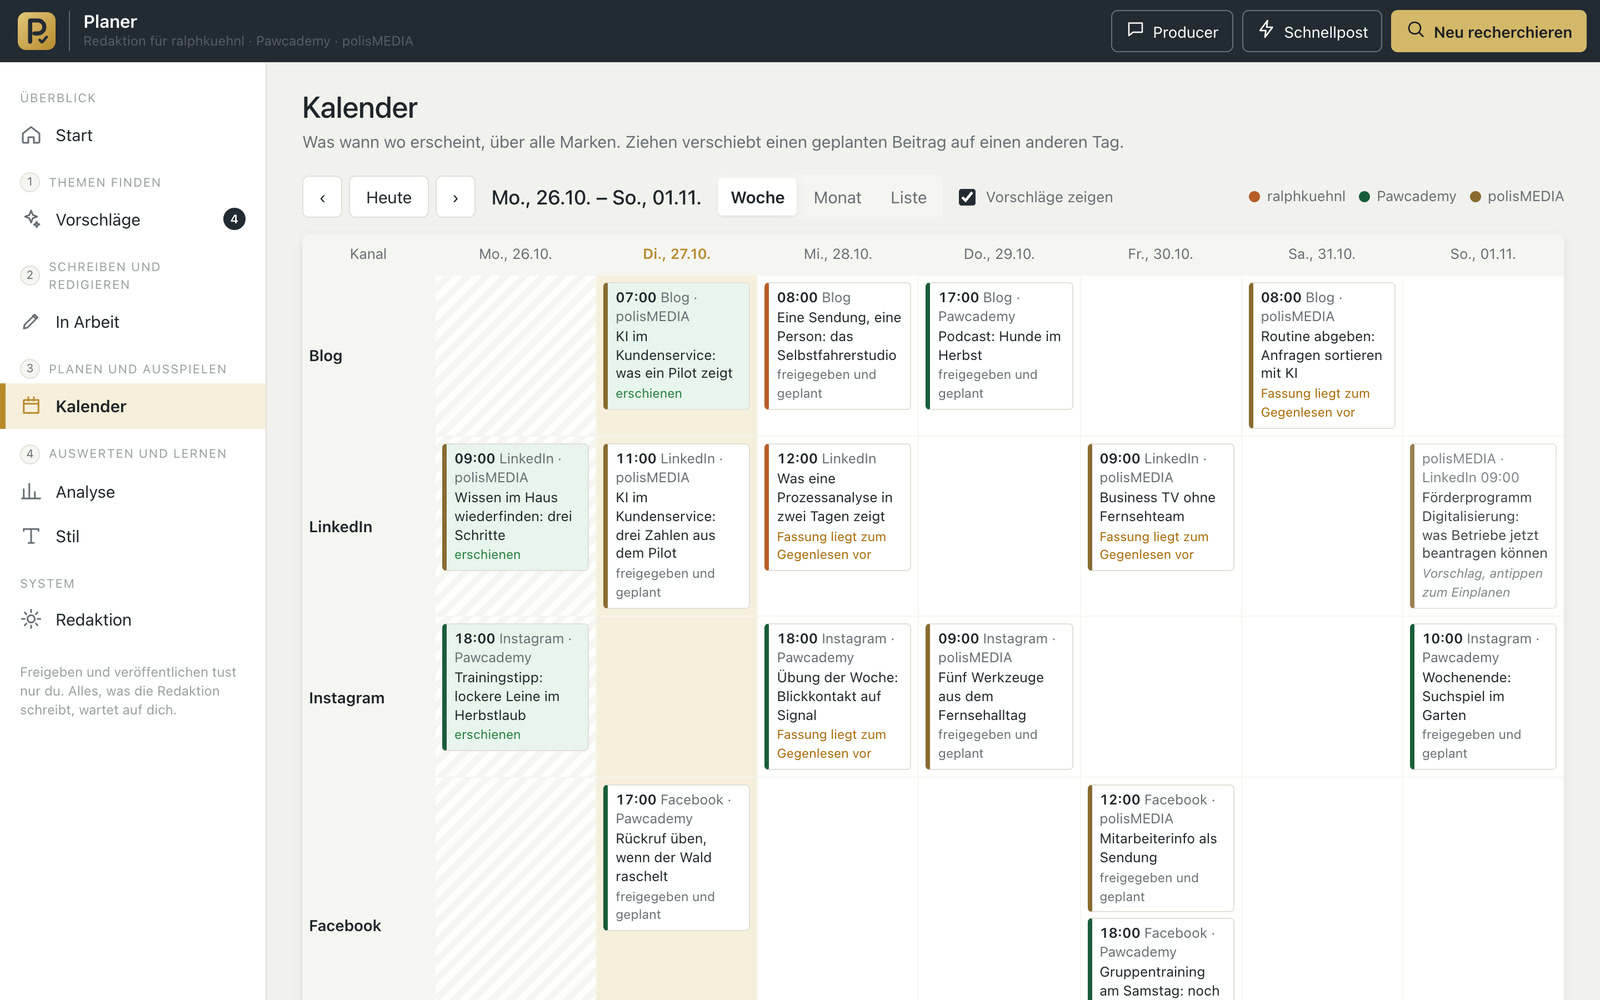Click the Stil typography icon
1600x1000 pixels.
click(31, 536)
